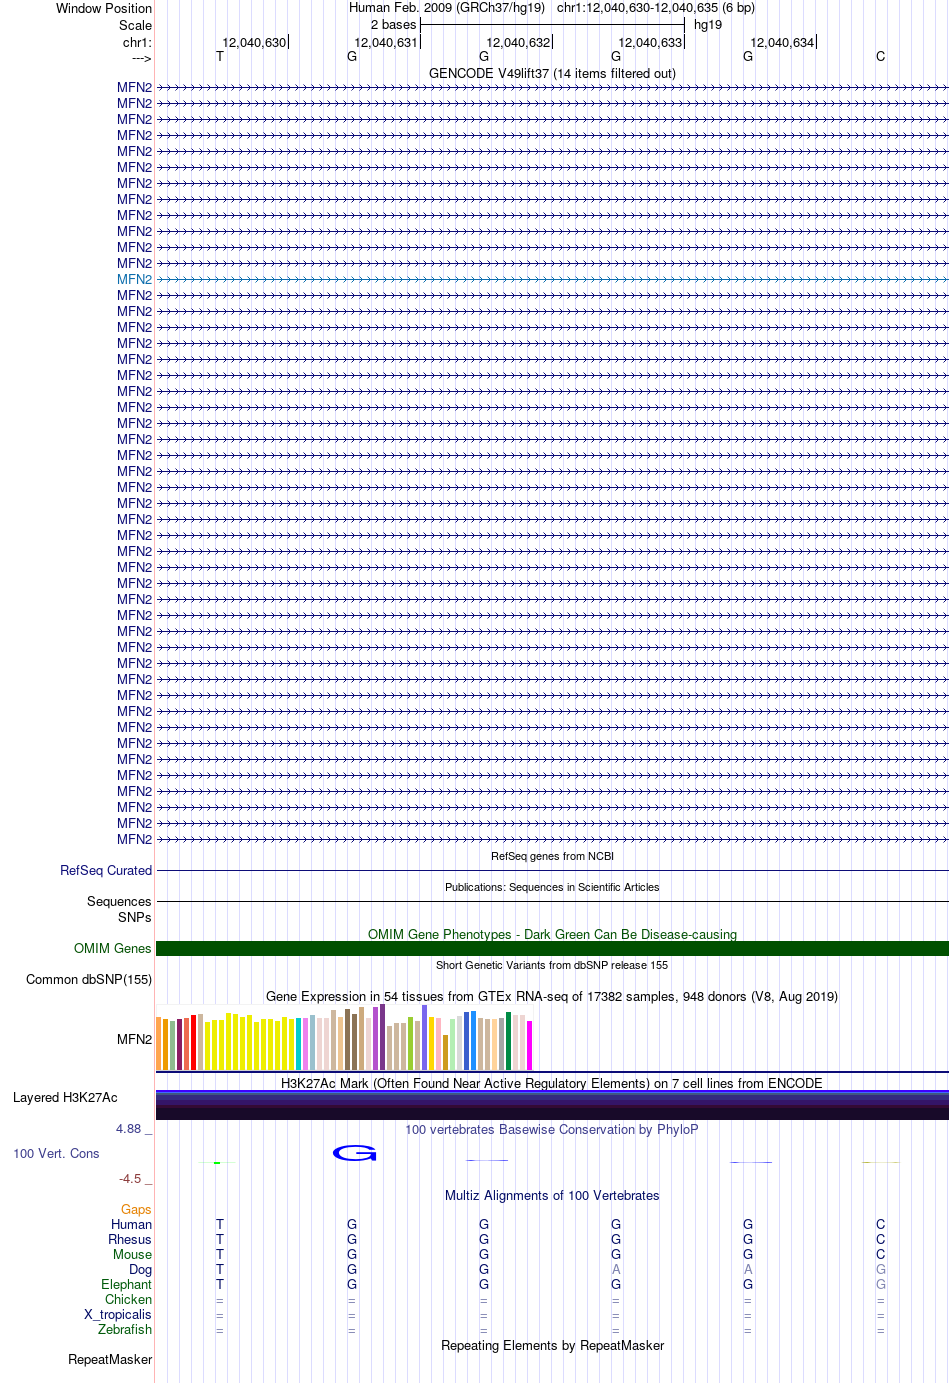The image size is (950, 1383).
Task: Click the '-4.5' conservation scale value
Action: tap(130, 1178)
